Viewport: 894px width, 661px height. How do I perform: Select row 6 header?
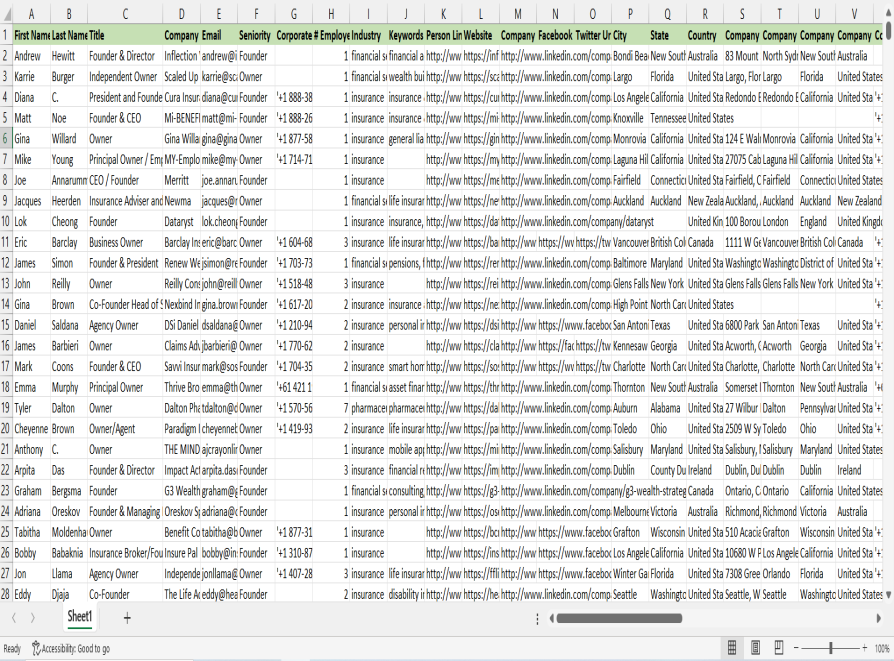pyautogui.click(x=6, y=139)
